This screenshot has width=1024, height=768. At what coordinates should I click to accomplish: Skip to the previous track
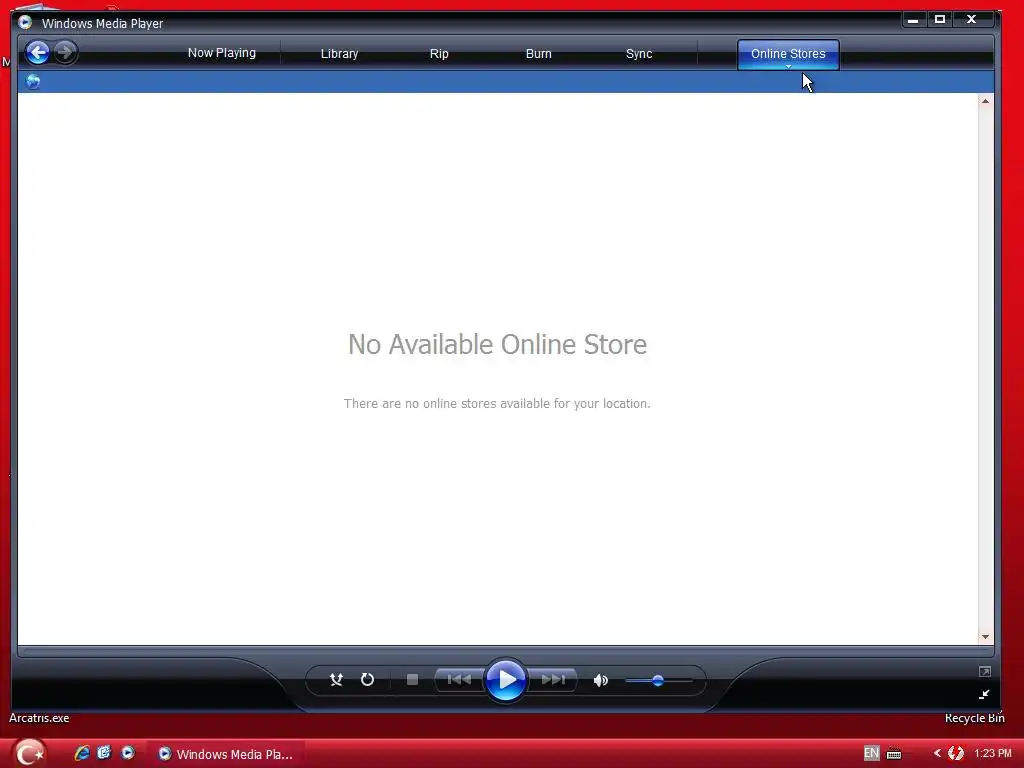pos(459,680)
